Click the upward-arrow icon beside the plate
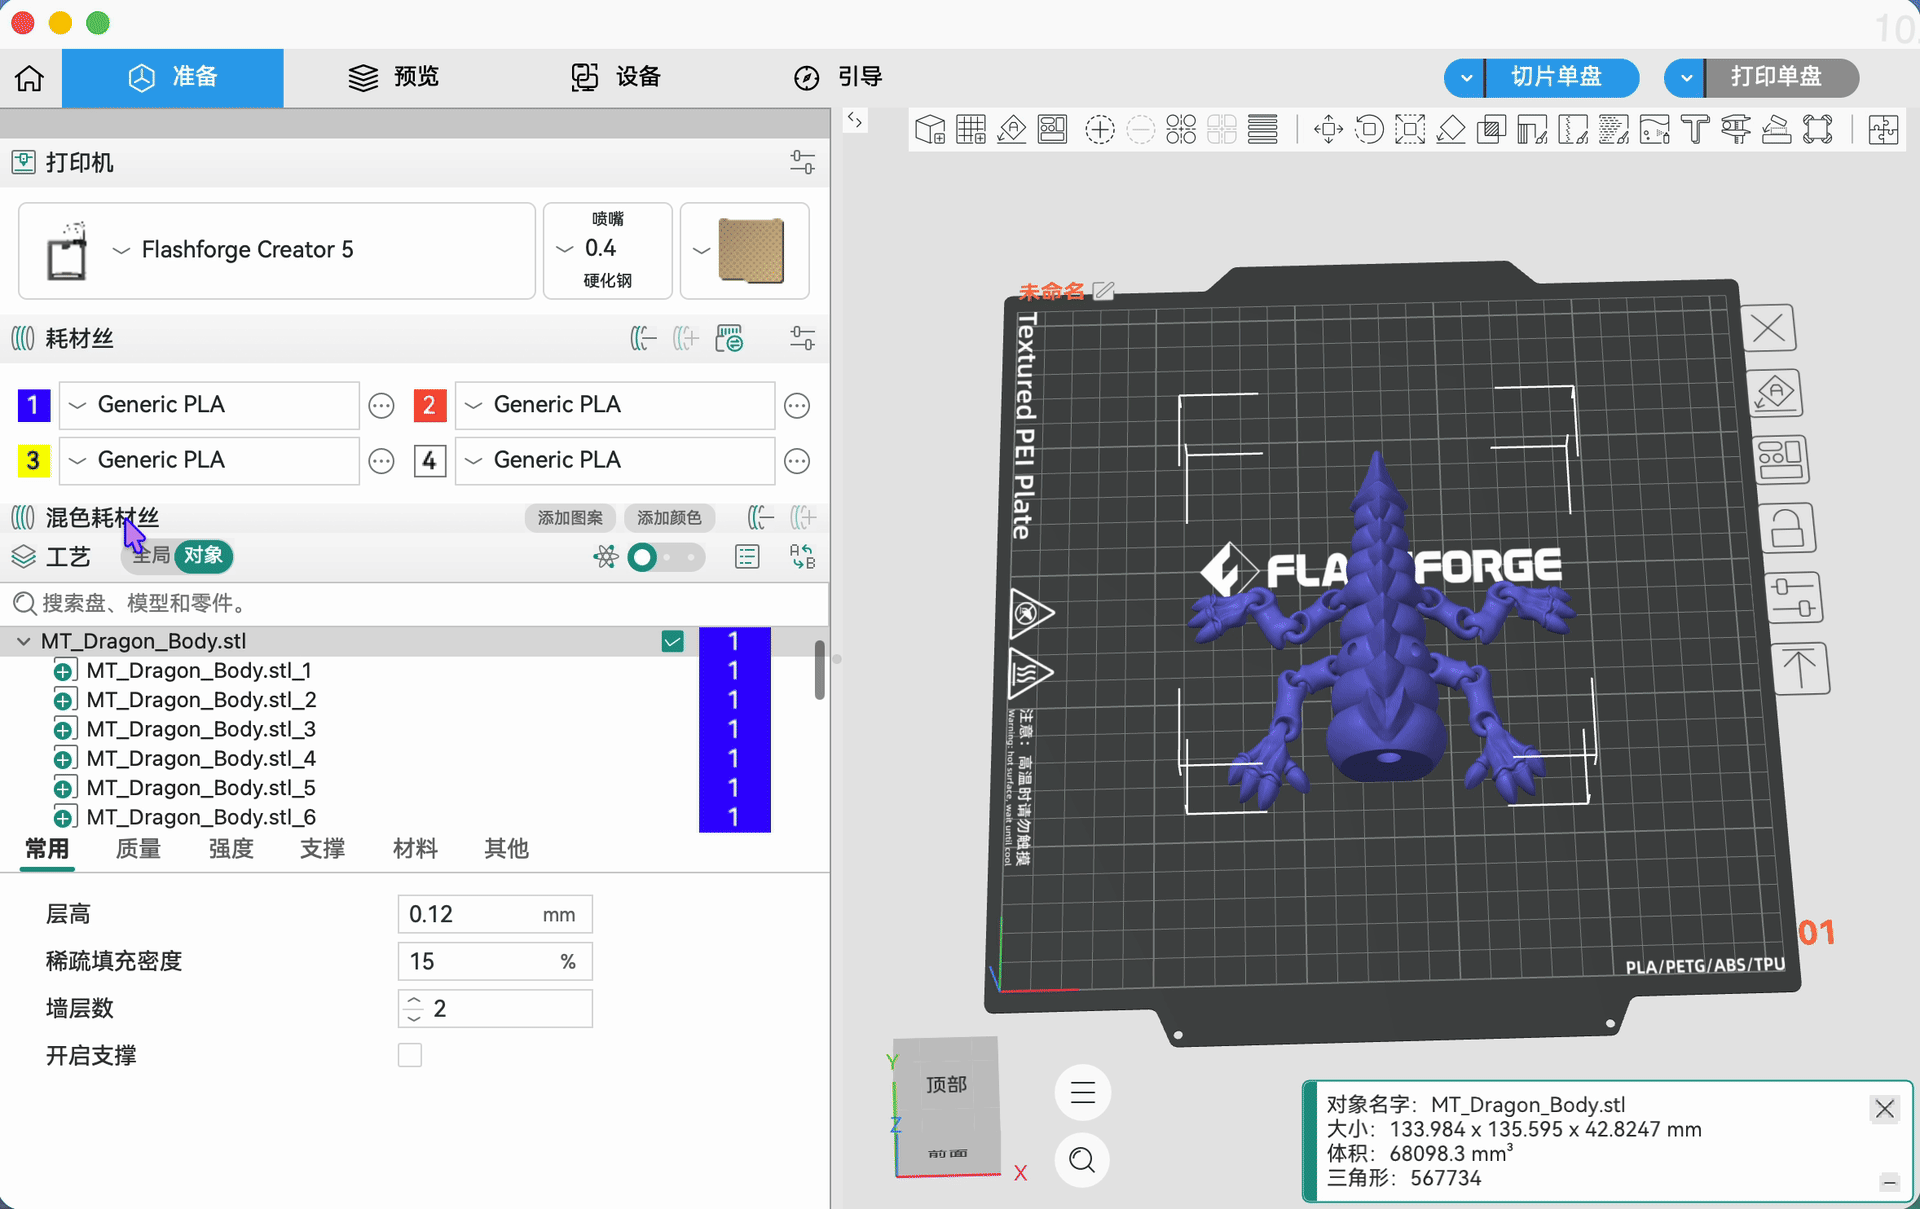 pyautogui.click(x=1800, y=668)
